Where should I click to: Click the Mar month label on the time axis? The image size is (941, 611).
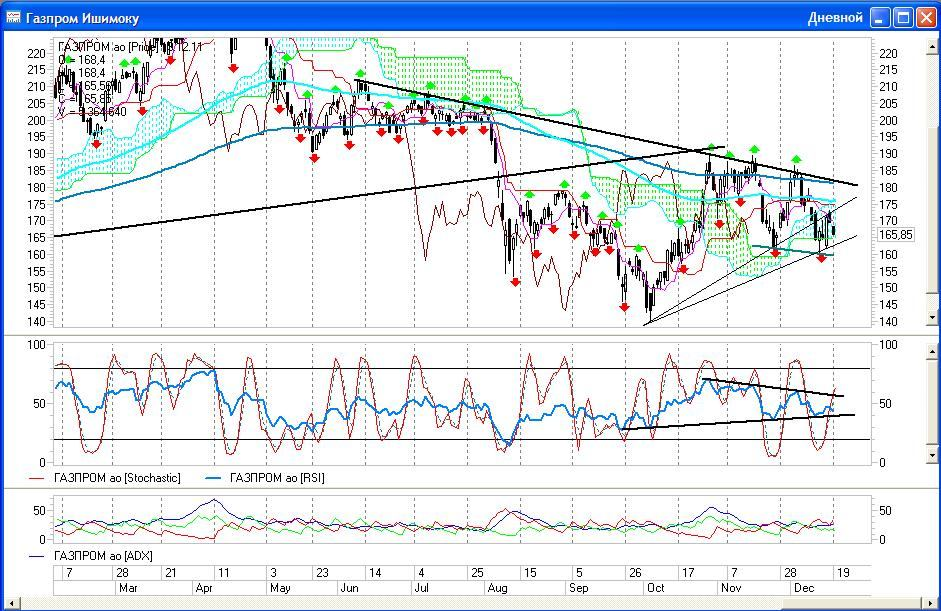tap(128, 588)
